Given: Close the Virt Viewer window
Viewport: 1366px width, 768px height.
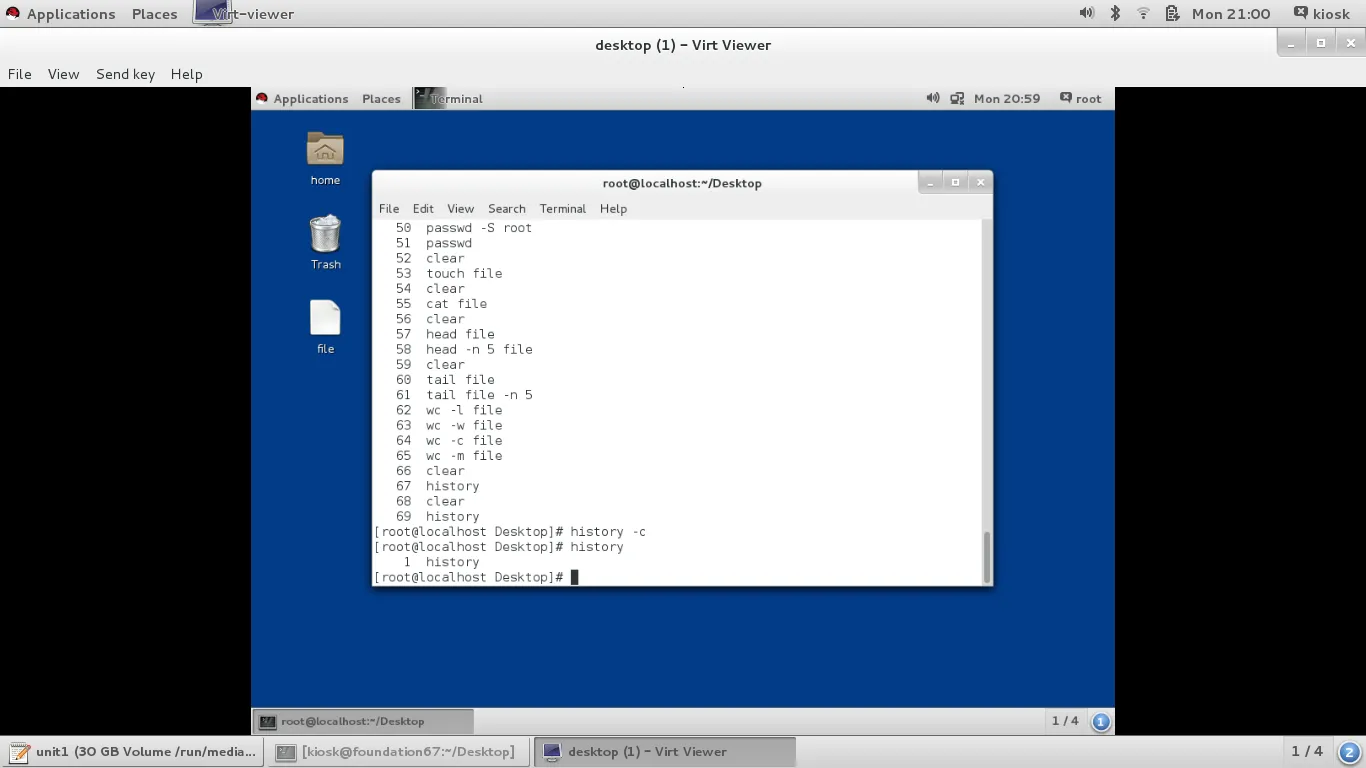Looking at the screenshot, I should (x=1351, y=43).
